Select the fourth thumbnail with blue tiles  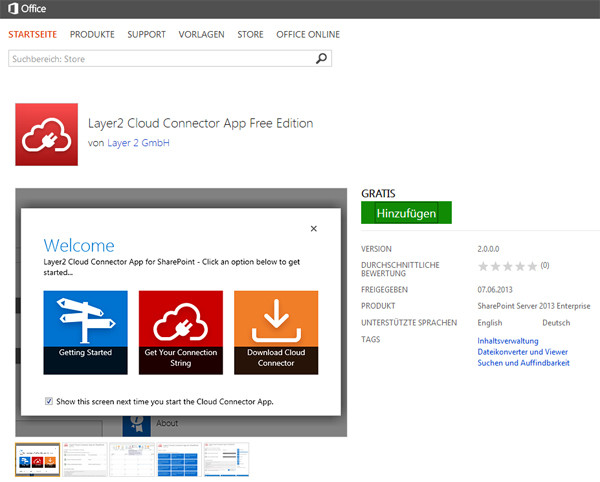(179, 459)
